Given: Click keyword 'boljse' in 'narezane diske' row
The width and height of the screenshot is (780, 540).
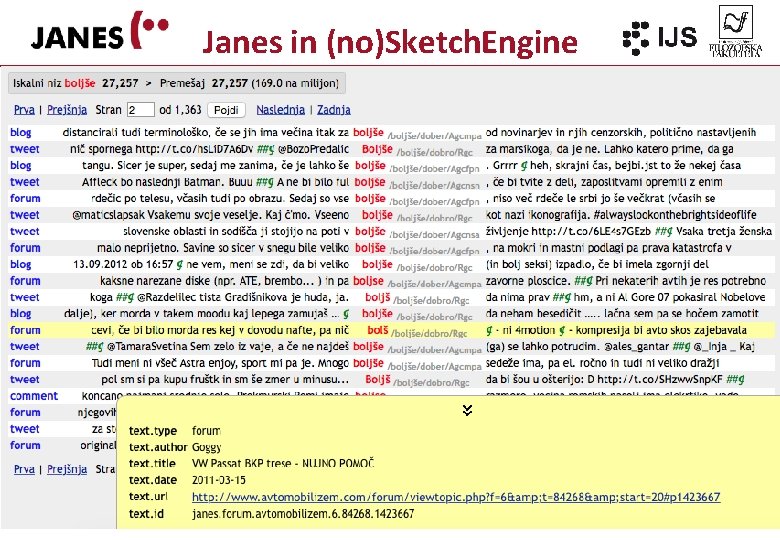Looking at the screenshot, I should pos(369,281).
